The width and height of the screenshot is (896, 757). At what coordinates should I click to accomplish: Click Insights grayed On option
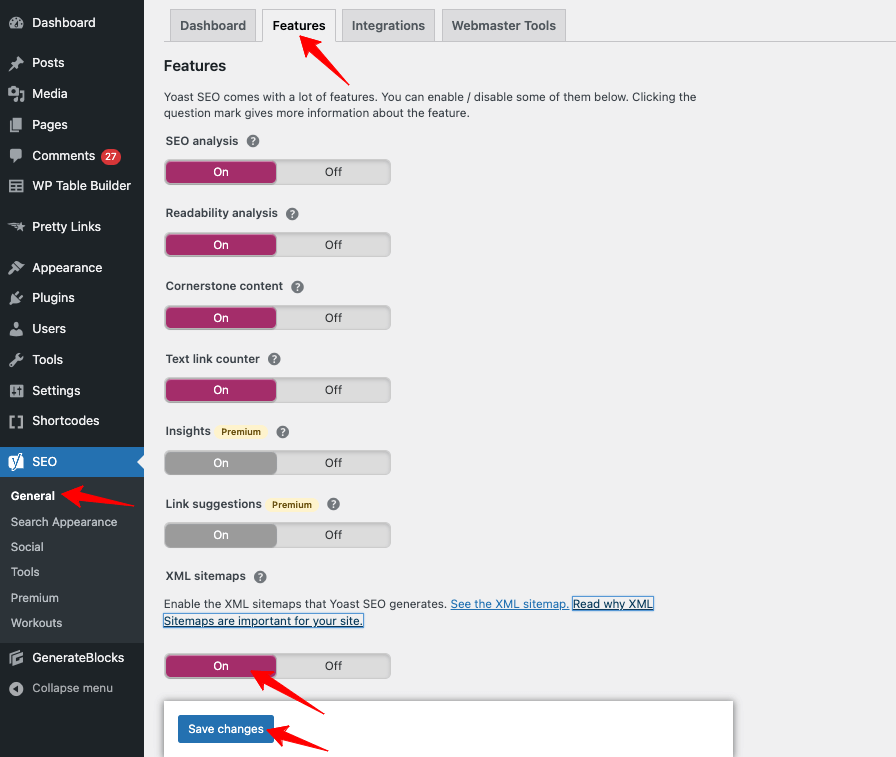(x=221, y=463)
